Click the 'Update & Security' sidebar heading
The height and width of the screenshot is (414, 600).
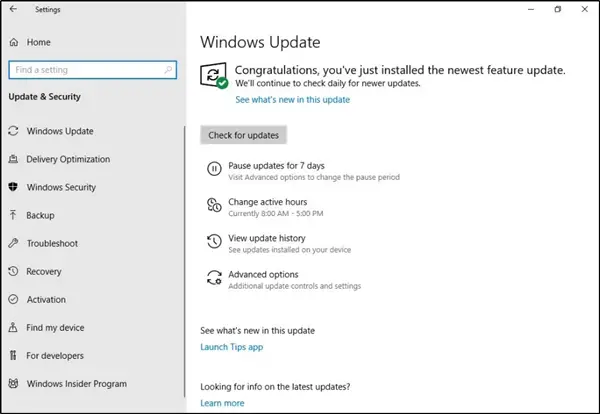[x=44, y=96]
